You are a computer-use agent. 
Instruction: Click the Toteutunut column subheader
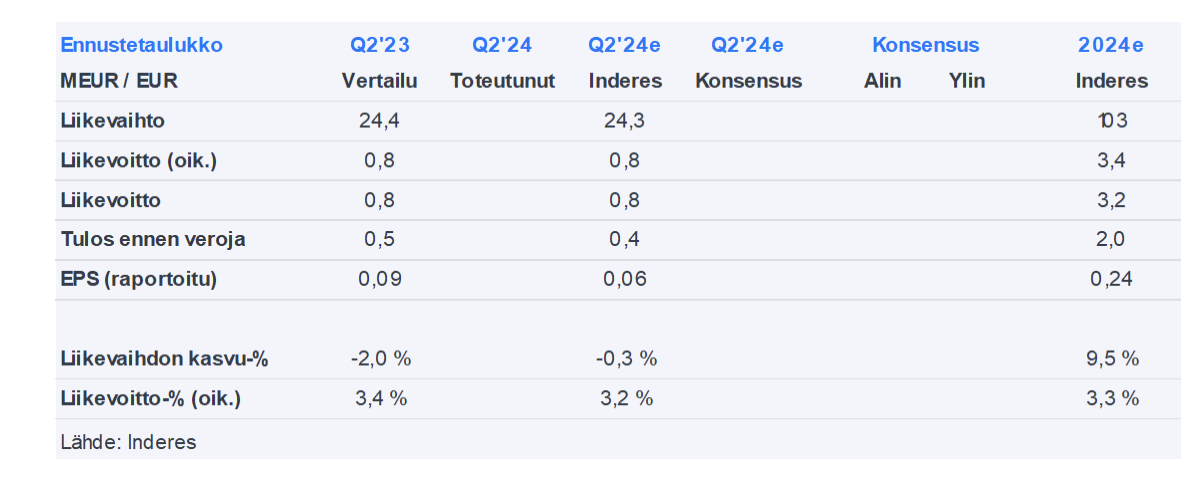point(502,81)
